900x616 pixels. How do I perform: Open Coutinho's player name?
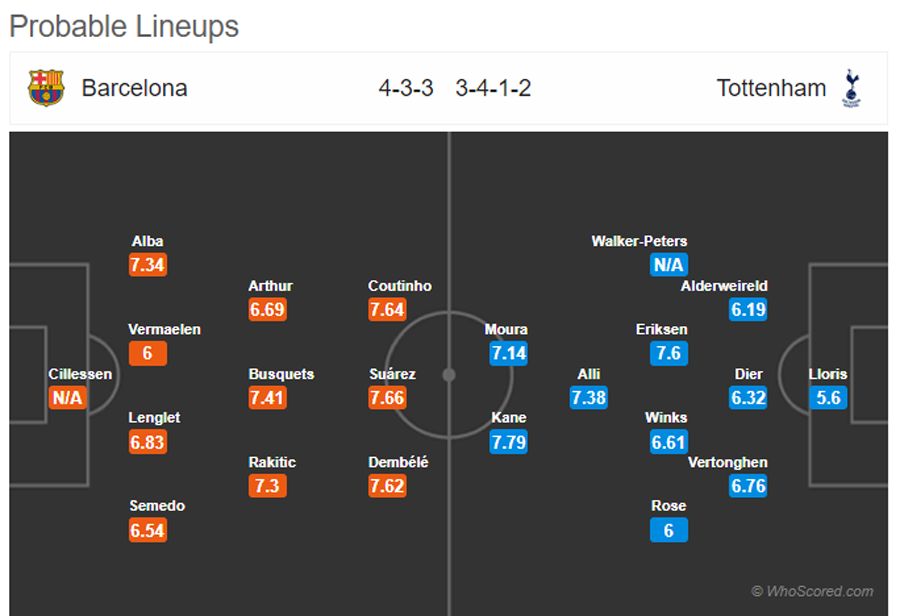(399, 286)
